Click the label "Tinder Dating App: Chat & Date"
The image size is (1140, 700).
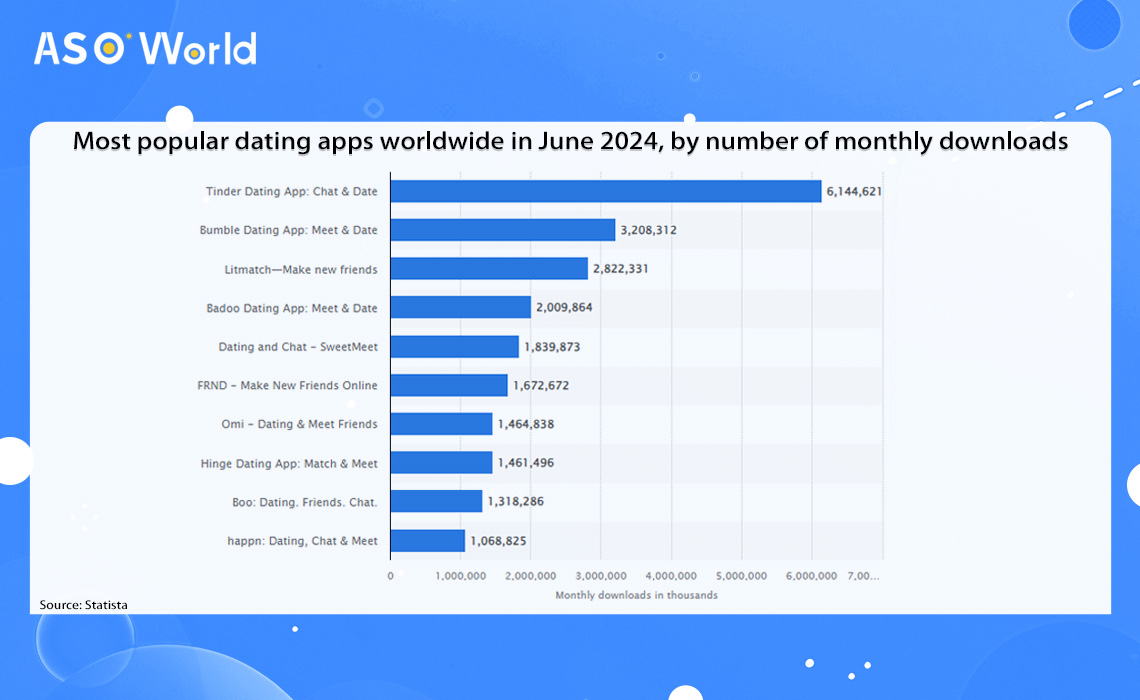[292, 191]
